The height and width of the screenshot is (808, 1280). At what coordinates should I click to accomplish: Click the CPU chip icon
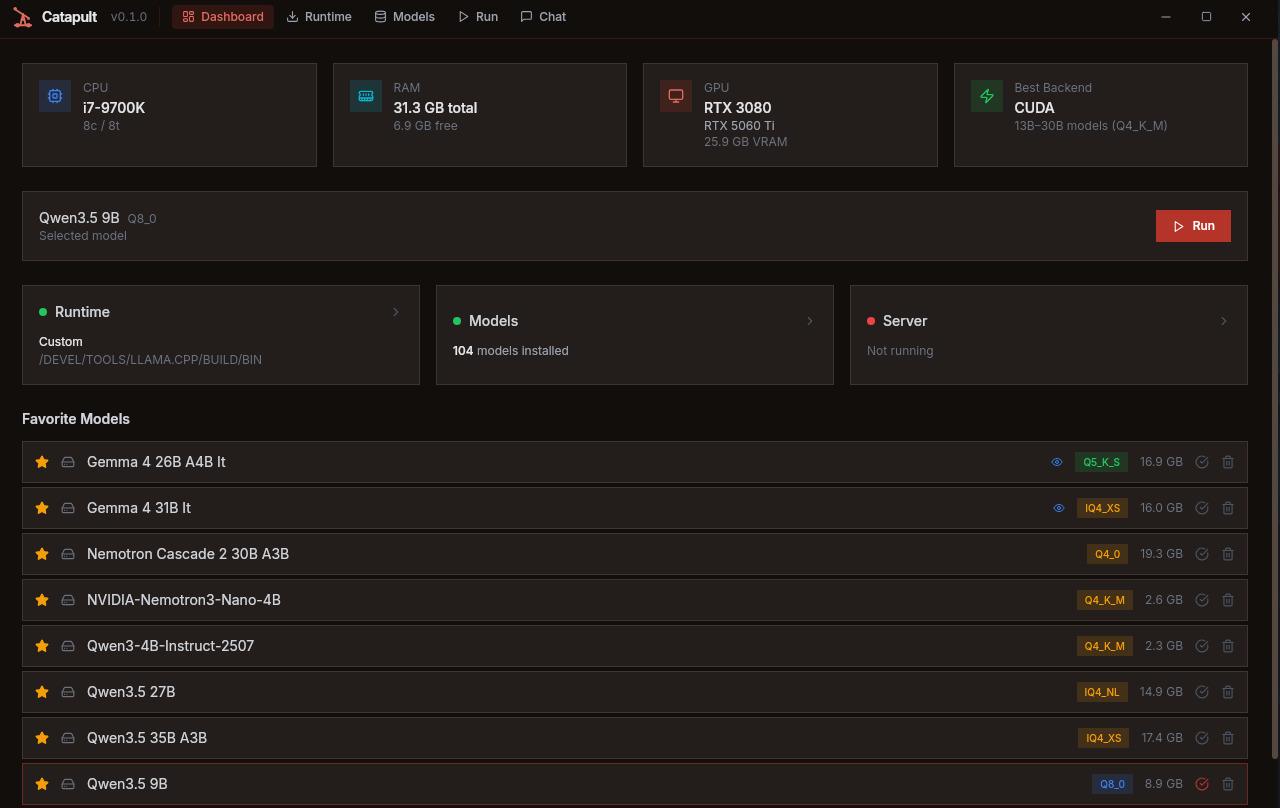55,96
